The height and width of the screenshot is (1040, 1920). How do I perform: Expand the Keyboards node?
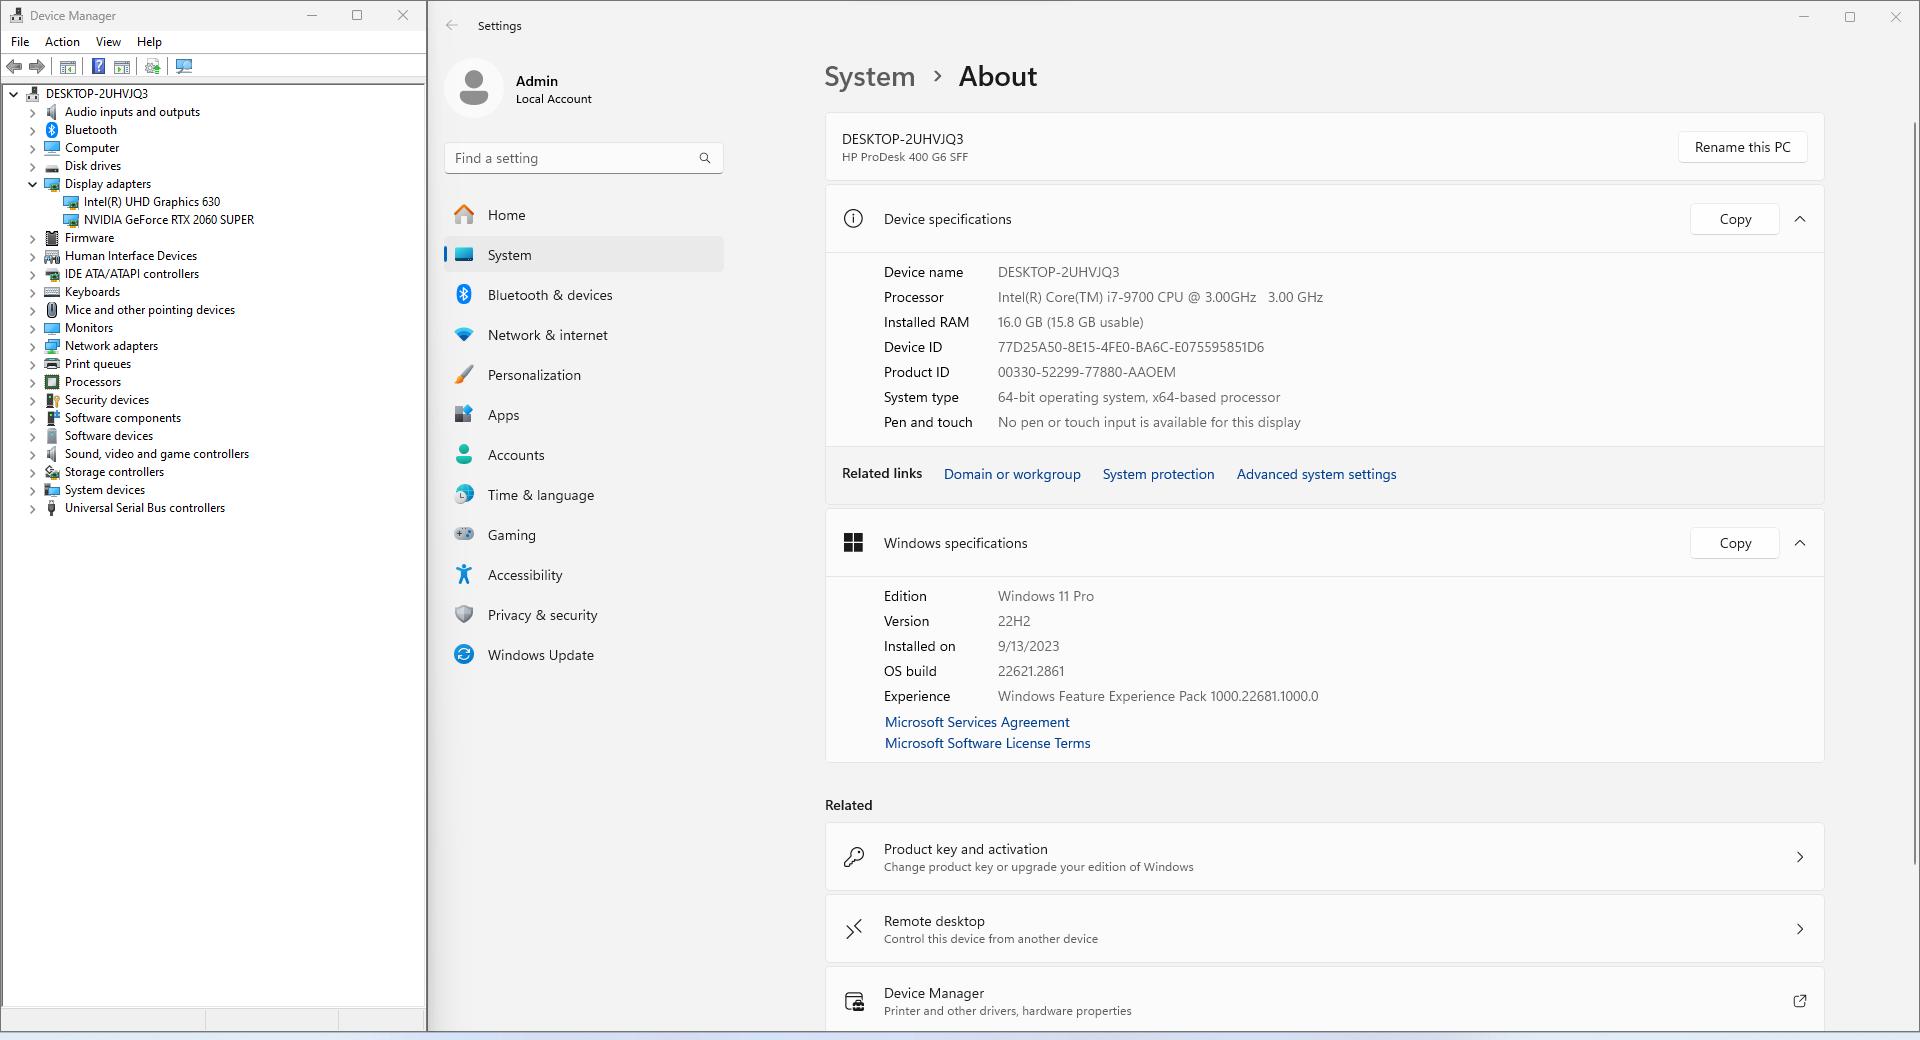32,292
